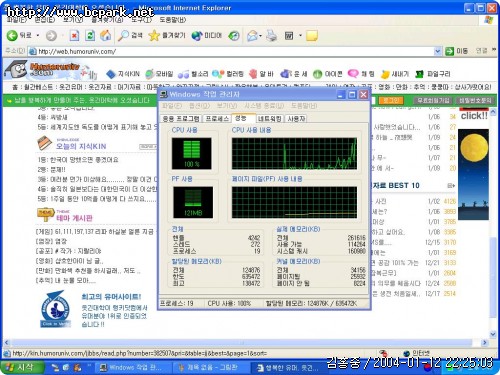The width and height of the screenshot is (500, 375).
Task: Click the Edit with Word icon
Action: 289,35
